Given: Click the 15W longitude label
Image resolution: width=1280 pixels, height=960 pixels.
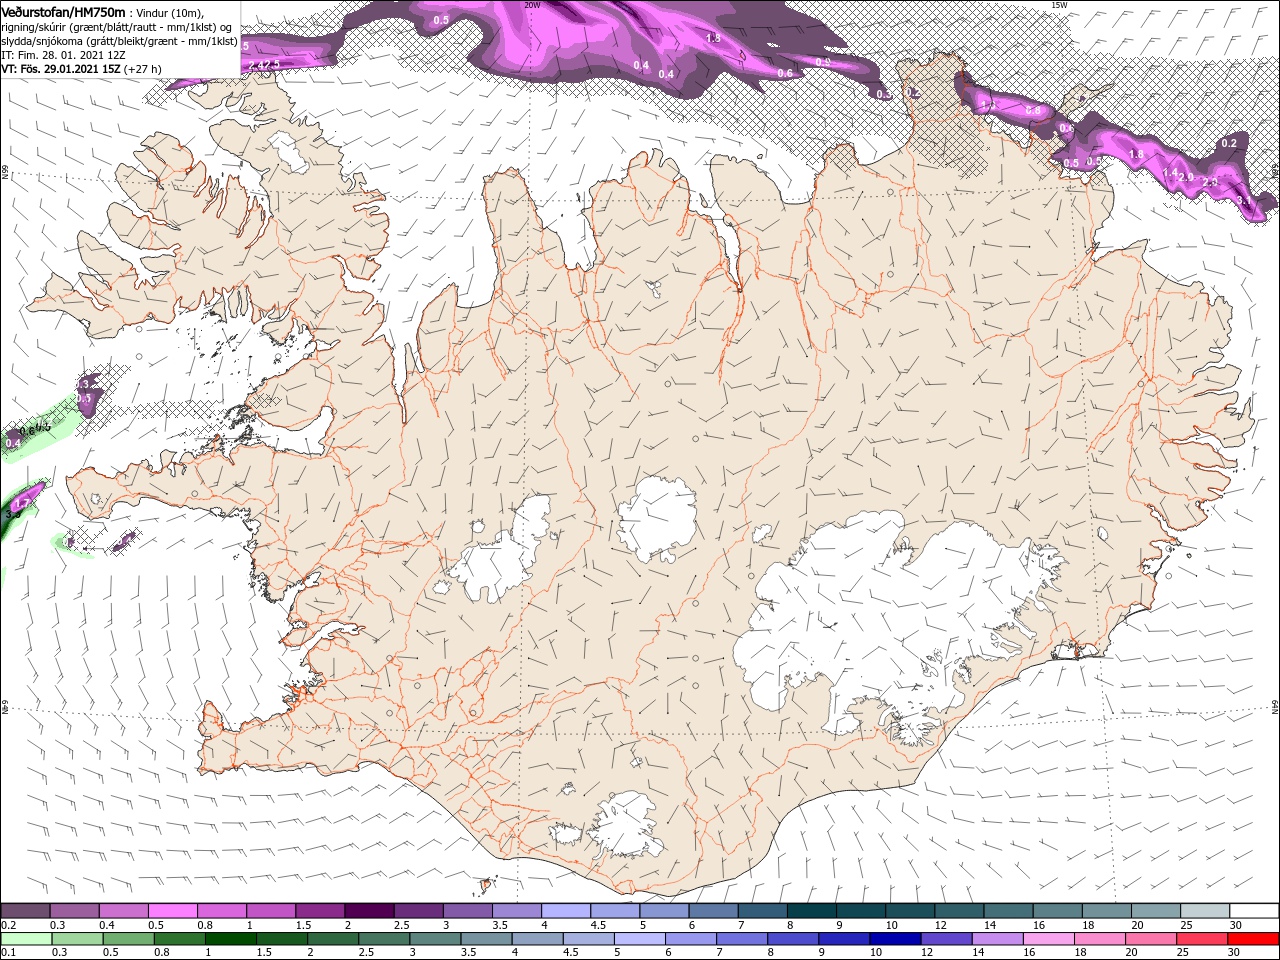Looking at the screenshot, I should [1060, 5].
